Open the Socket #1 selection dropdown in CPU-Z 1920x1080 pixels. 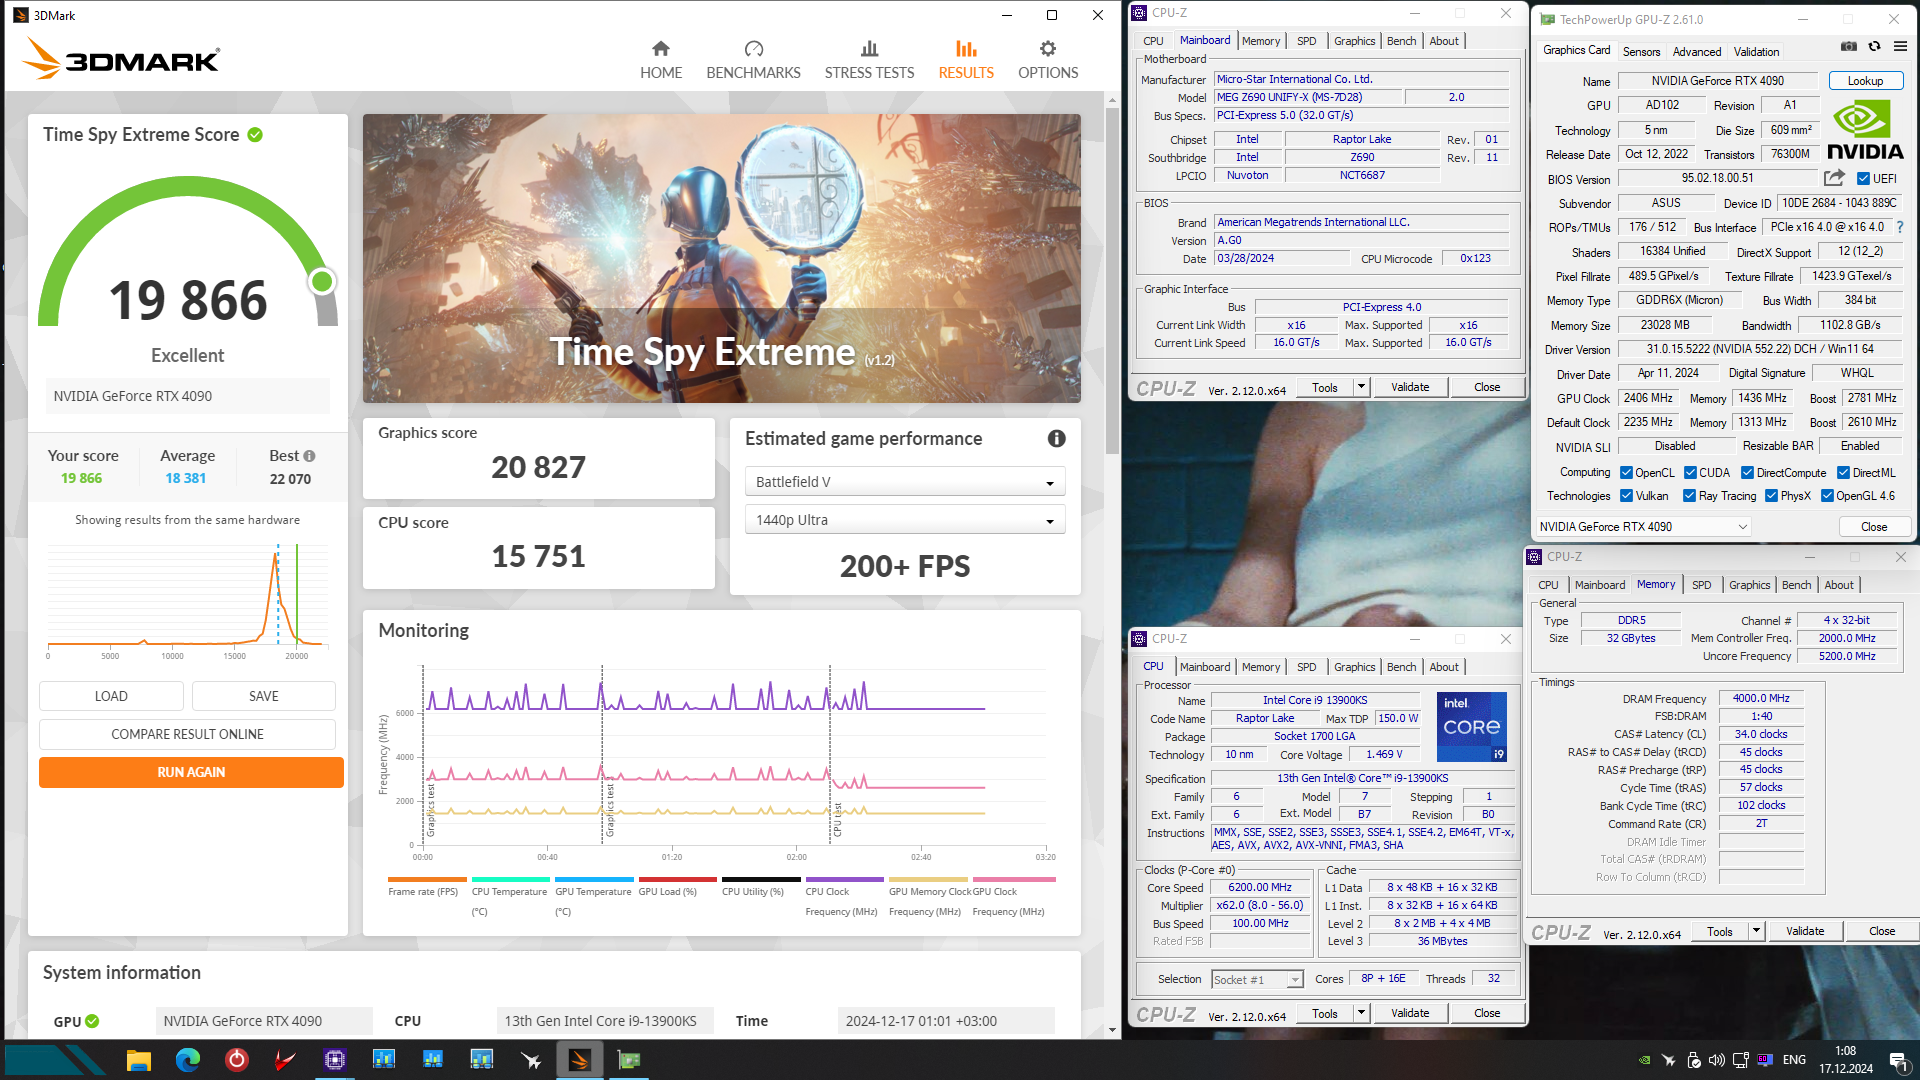[x=1257, y=980]
